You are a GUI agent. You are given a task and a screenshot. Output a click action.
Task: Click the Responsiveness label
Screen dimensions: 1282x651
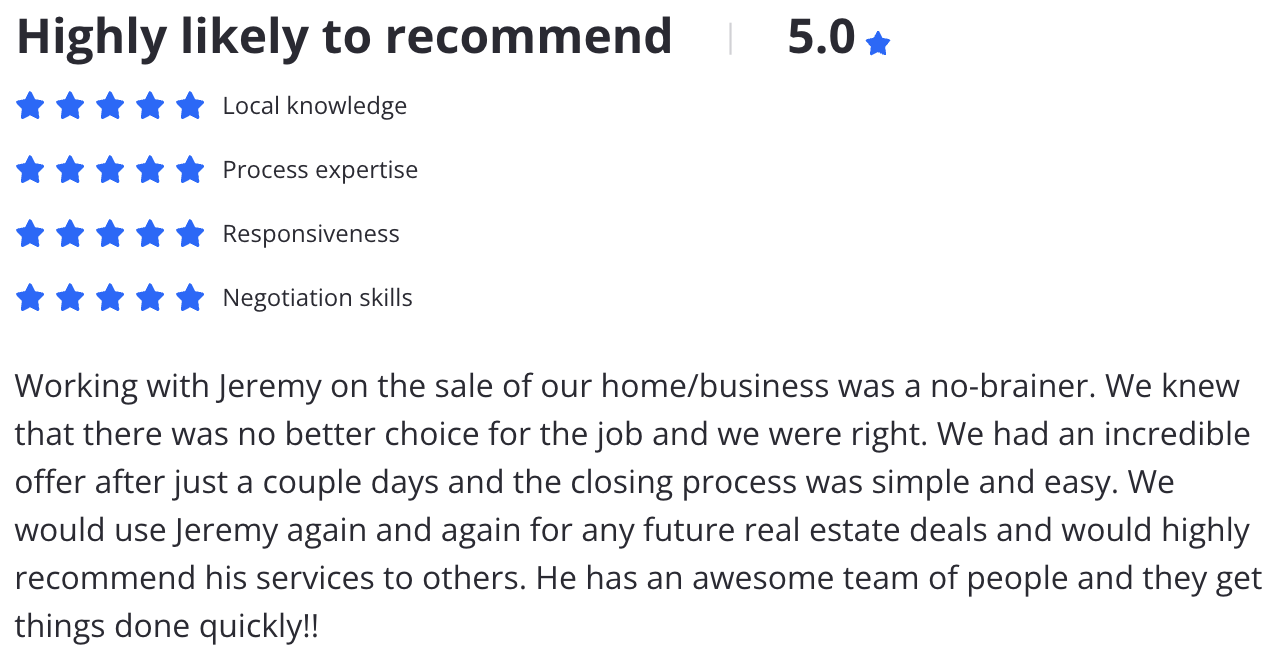311,234
